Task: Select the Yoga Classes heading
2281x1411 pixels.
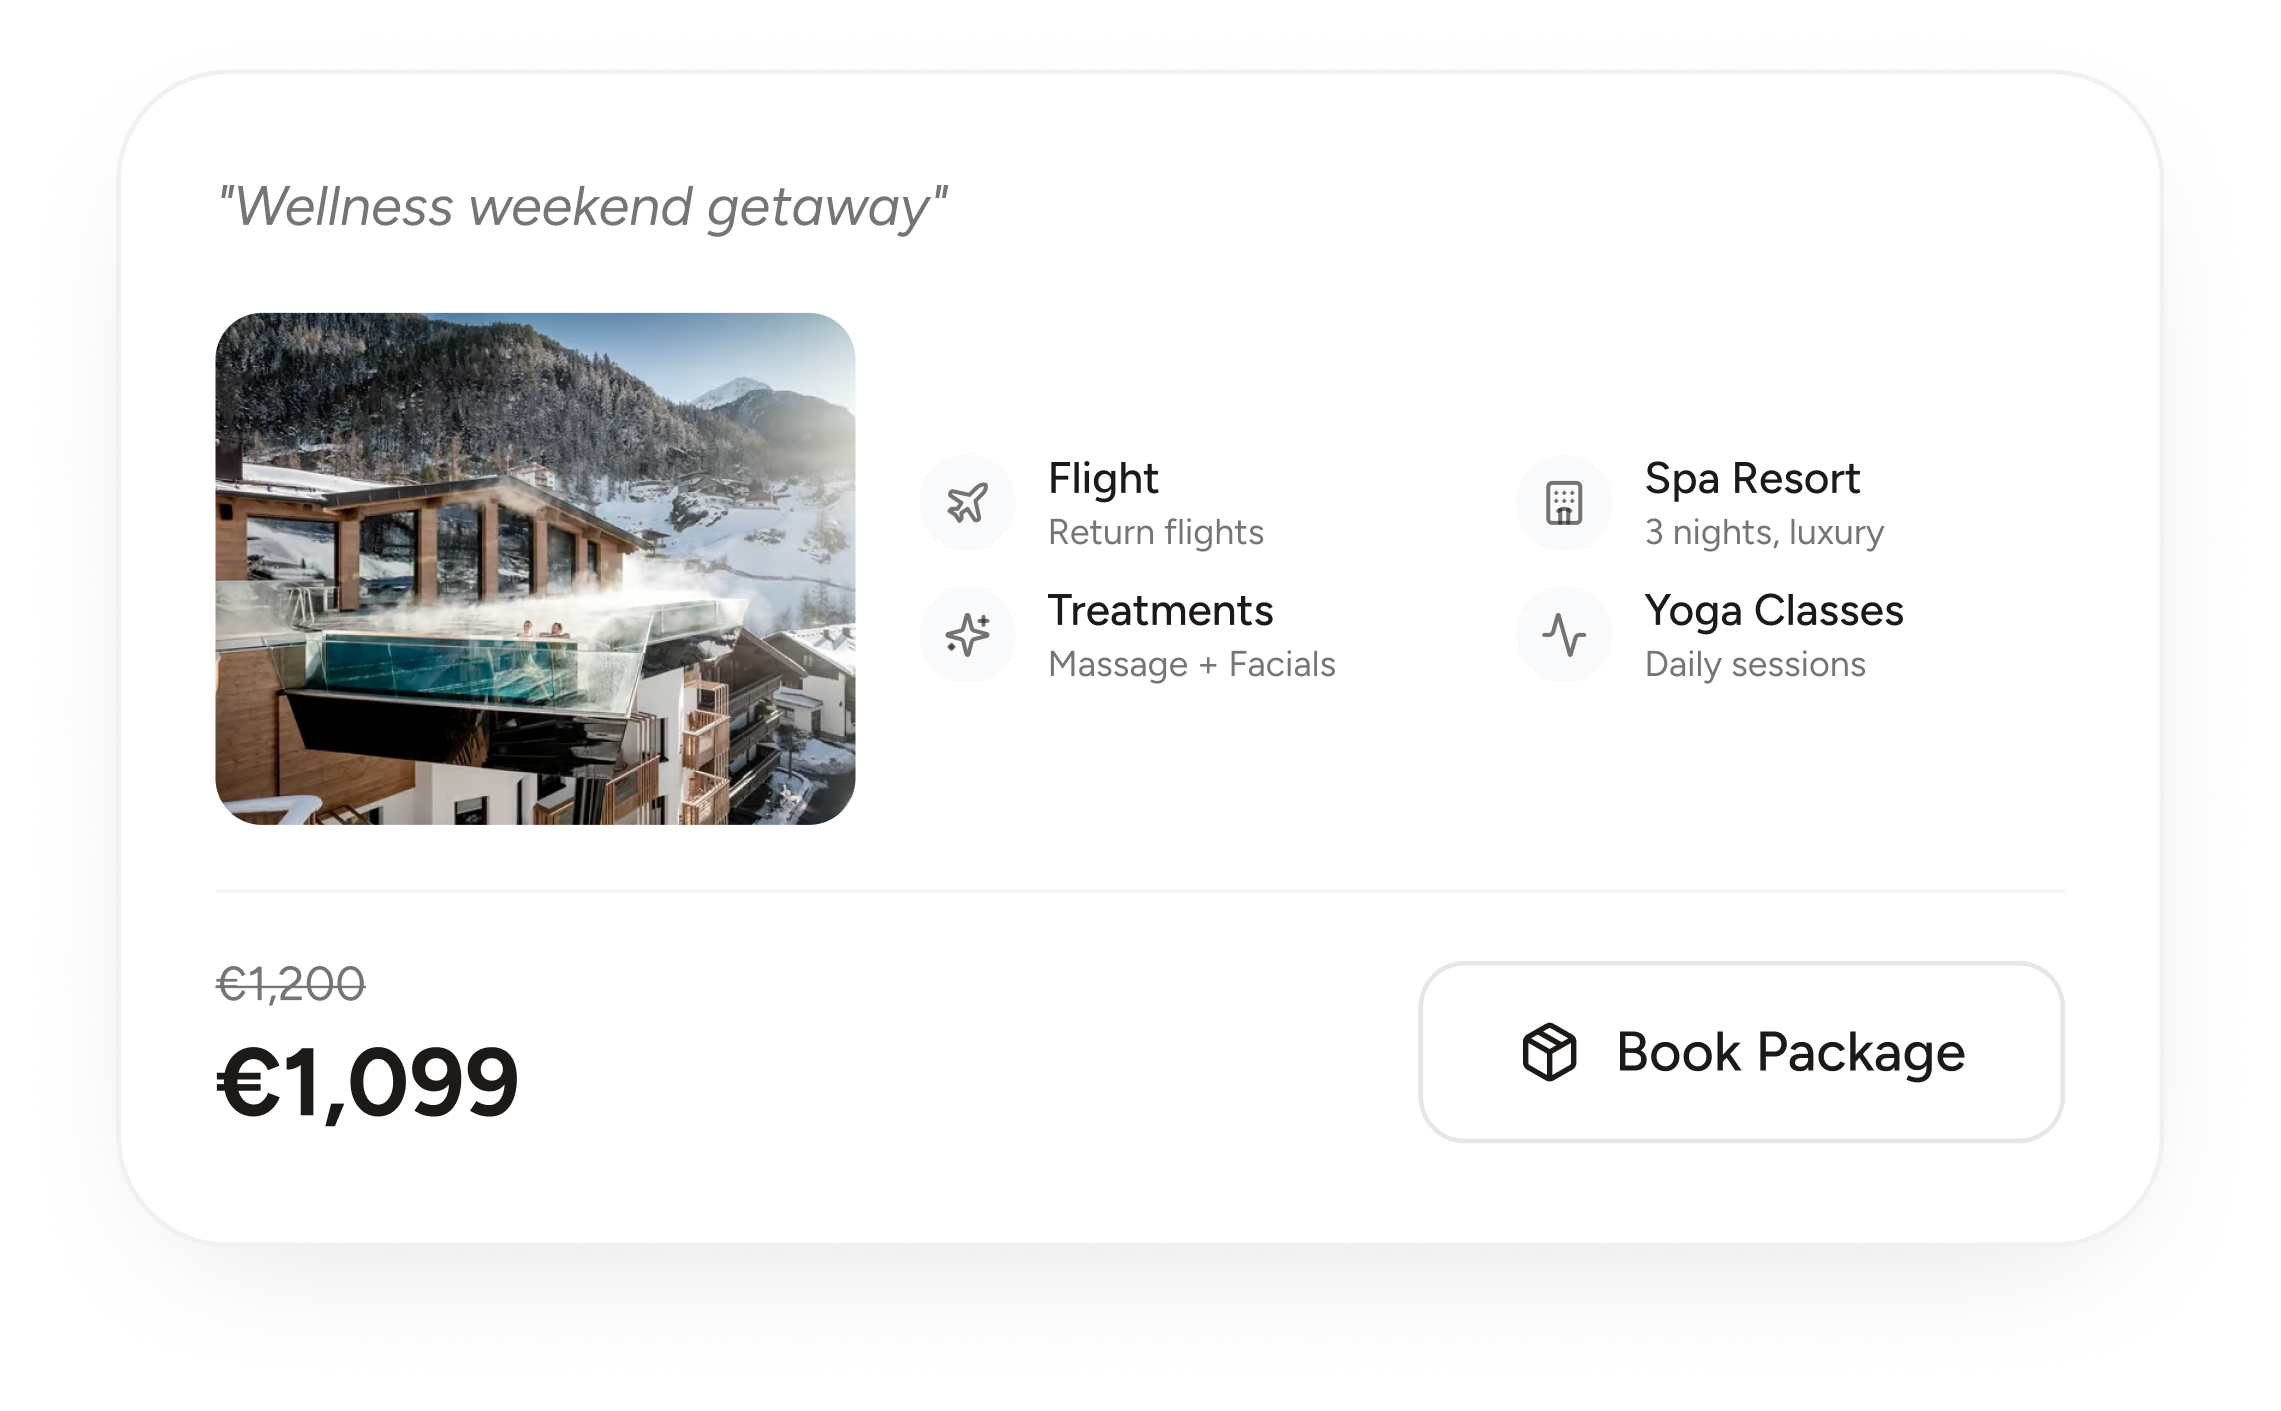Action: click(x=1774, y=611)
